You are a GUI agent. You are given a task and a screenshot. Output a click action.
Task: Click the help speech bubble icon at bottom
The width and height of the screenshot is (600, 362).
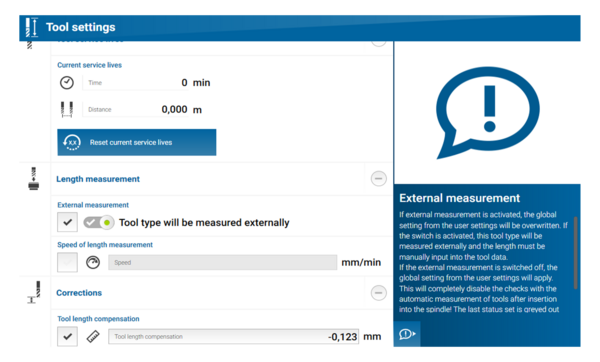(407, 334)
